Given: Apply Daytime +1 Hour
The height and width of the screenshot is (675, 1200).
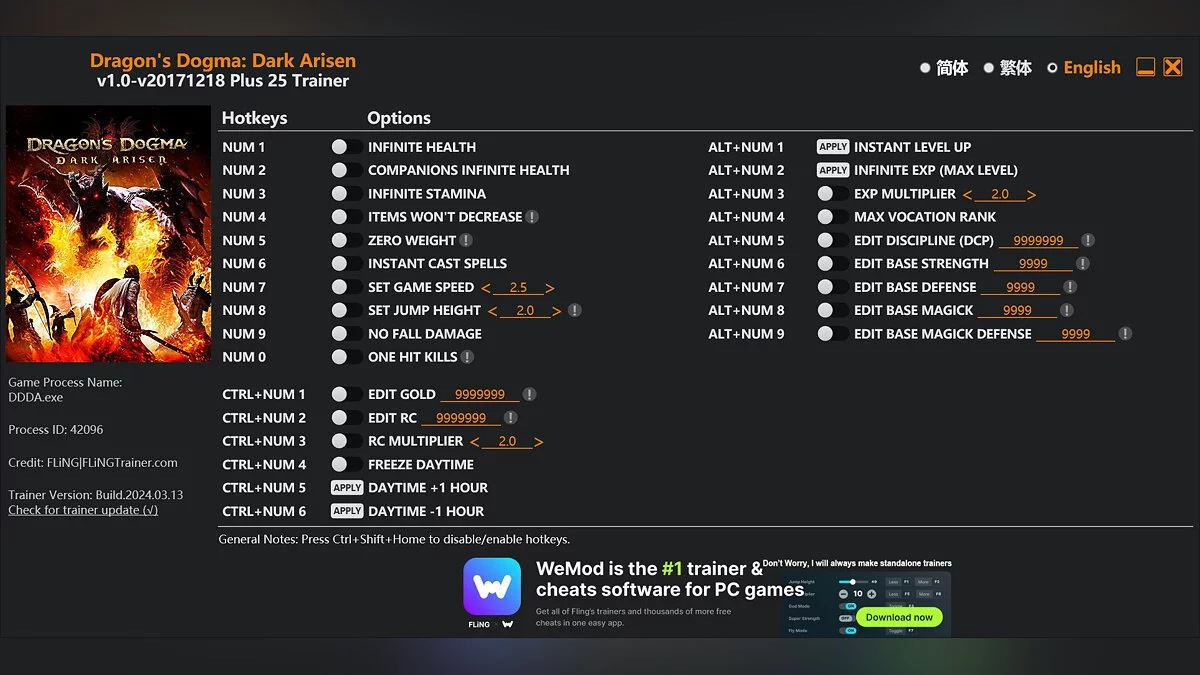Looking at the screenshot, I should pyautogui.click(x=347, y=488).
